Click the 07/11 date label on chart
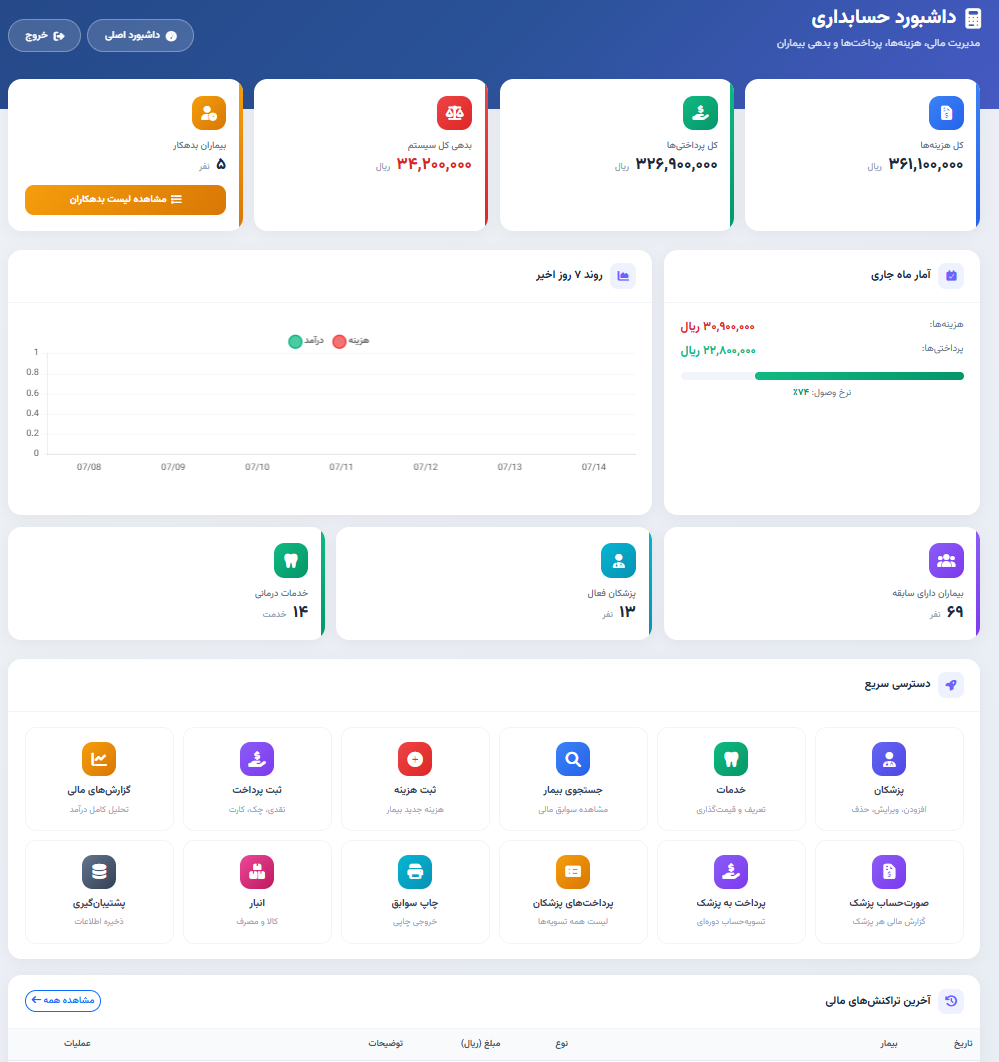999x1062 pixels. point(341,467)
